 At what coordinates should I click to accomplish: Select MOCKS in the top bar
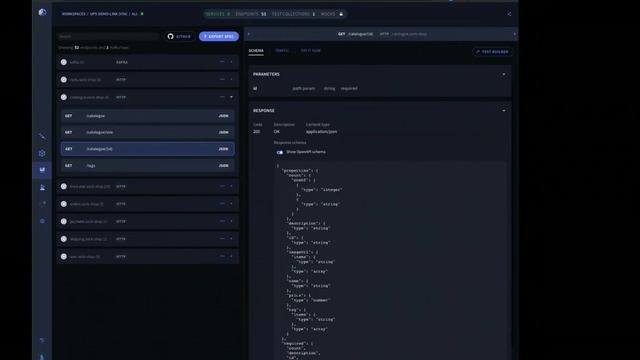click(328, 14)
